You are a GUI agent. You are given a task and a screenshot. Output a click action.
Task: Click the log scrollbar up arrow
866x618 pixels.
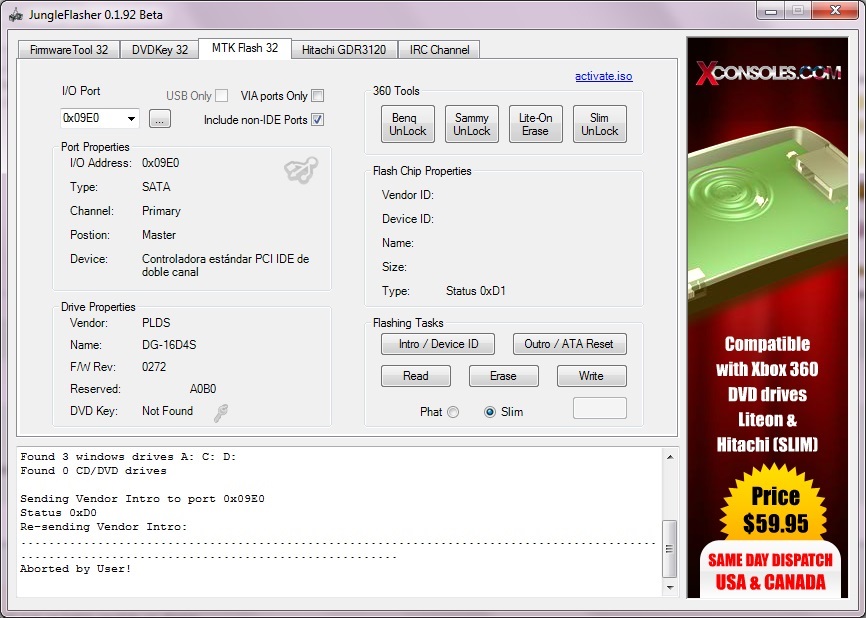click(670, 457)
